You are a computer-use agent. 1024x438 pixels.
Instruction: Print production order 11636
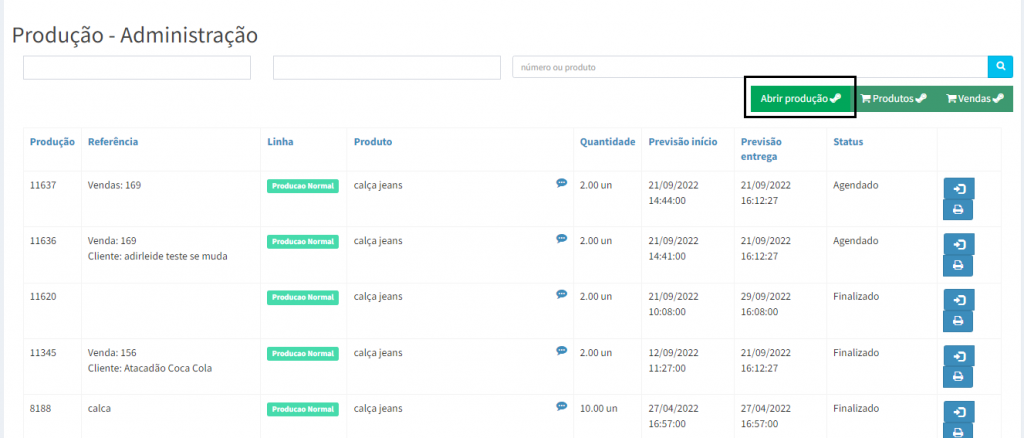click(958, 266)
